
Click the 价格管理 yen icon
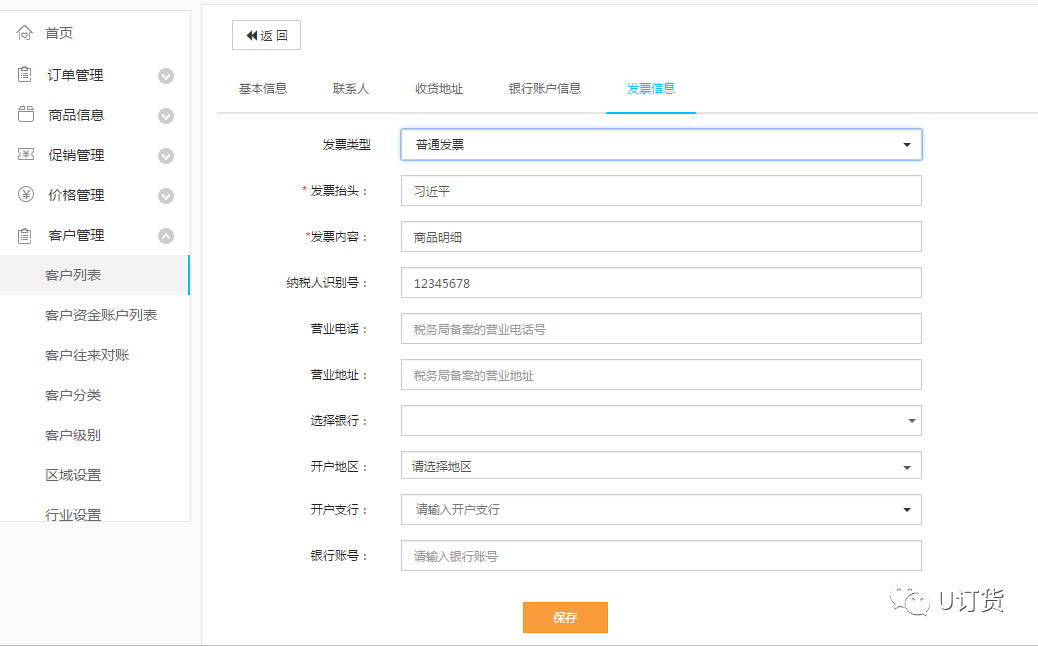click(x=26, y=195)
